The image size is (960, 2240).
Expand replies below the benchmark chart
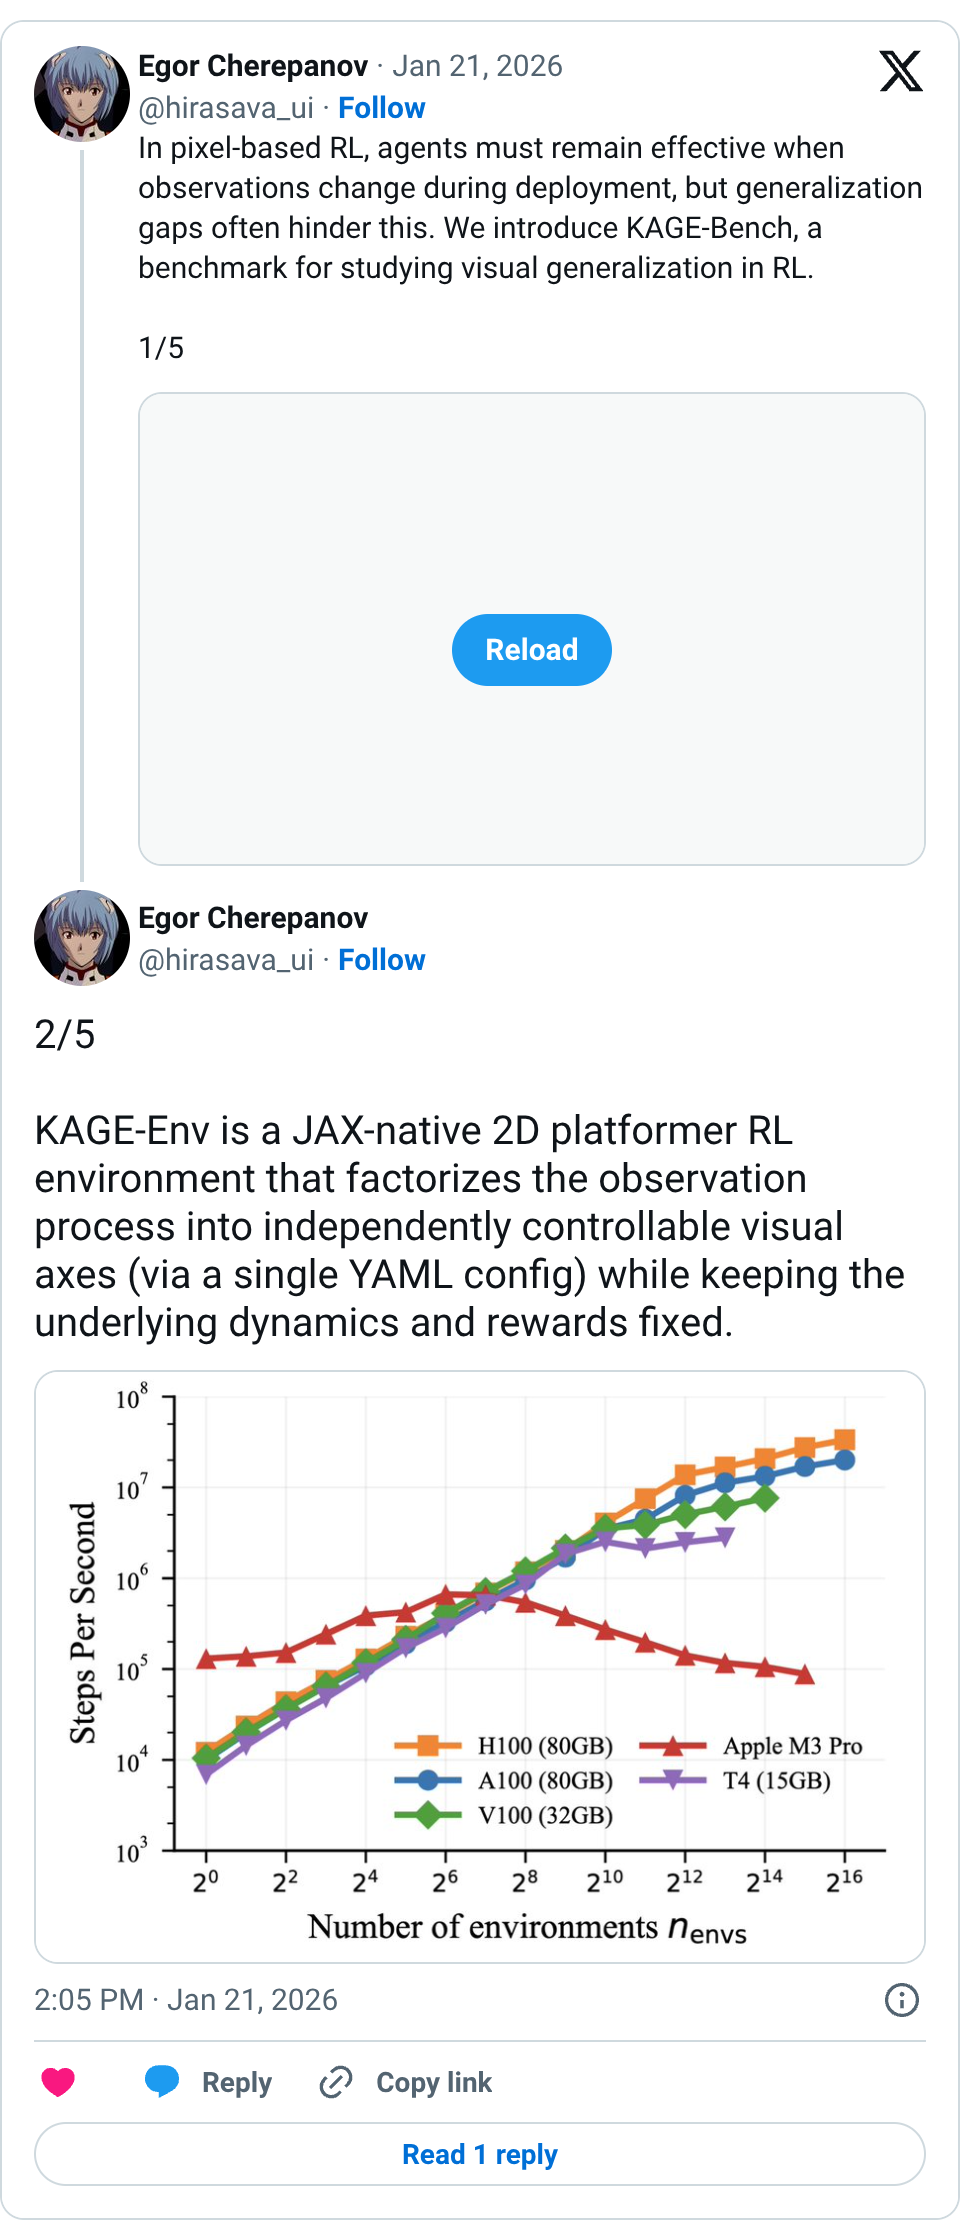click(x=479, y=2155)
